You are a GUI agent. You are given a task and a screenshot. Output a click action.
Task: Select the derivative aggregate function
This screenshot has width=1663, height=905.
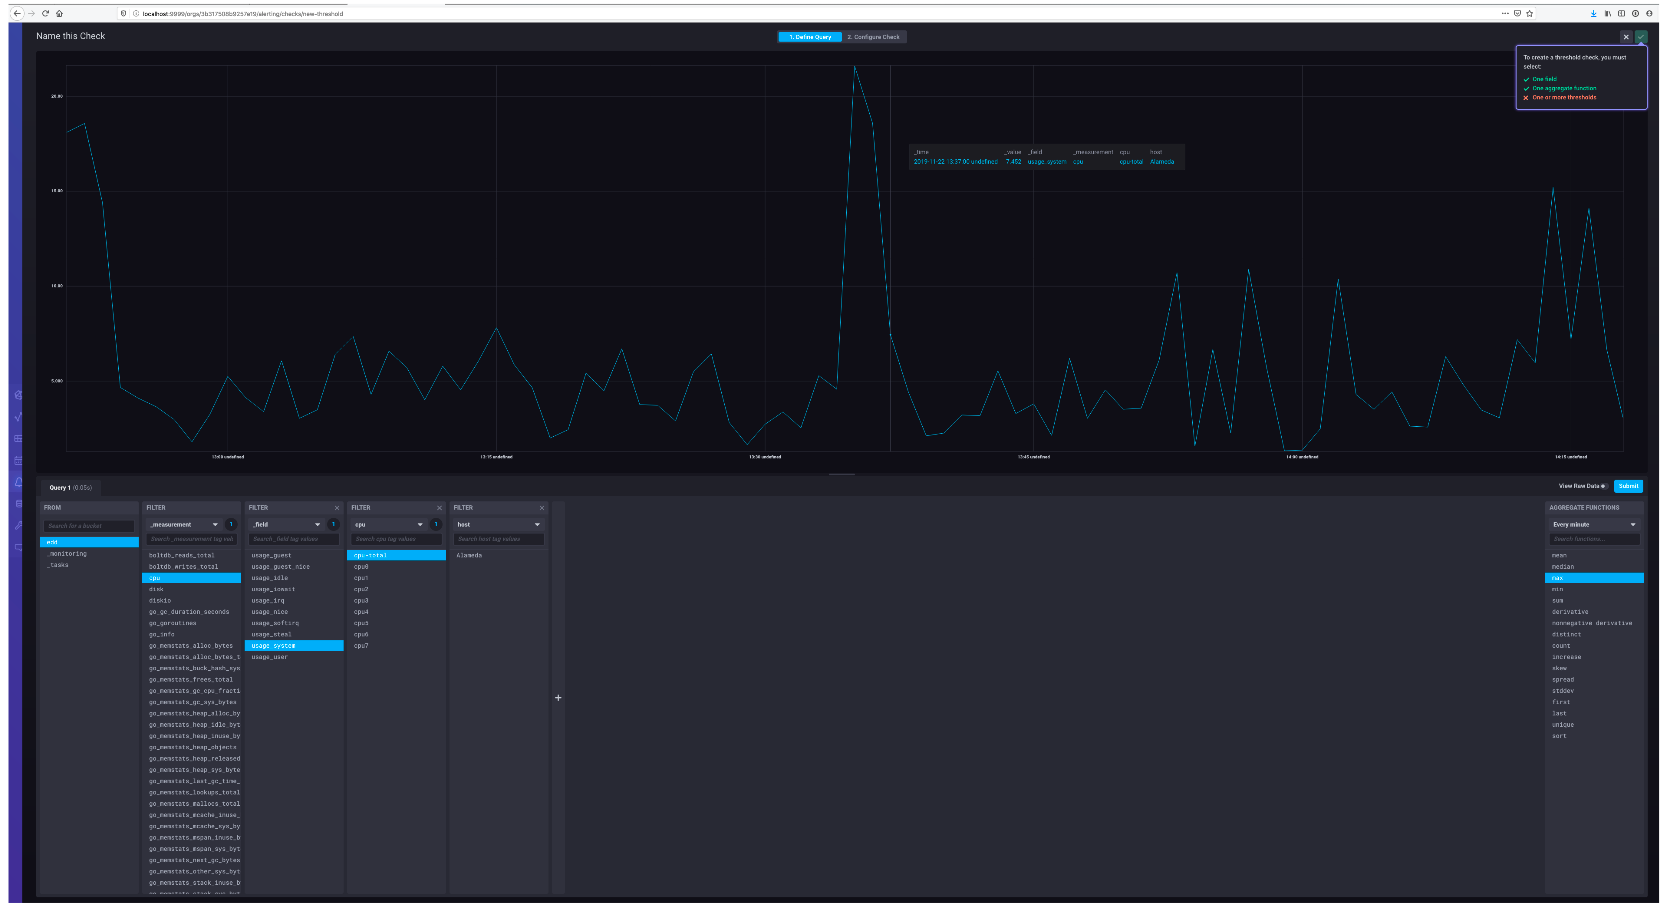[x=1594, y=612]
